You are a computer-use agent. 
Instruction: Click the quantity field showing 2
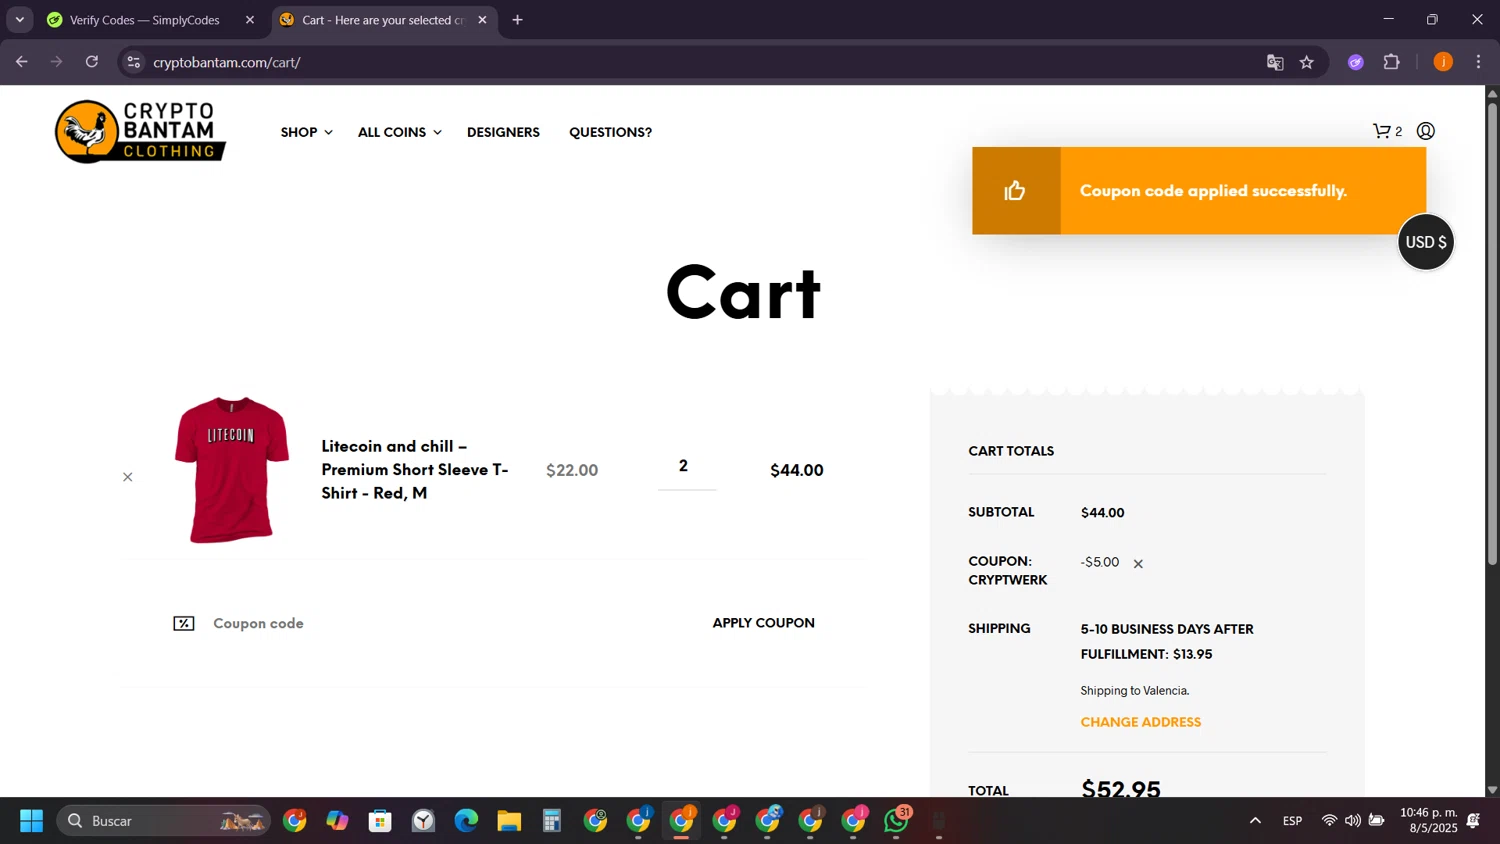[686, 467]
